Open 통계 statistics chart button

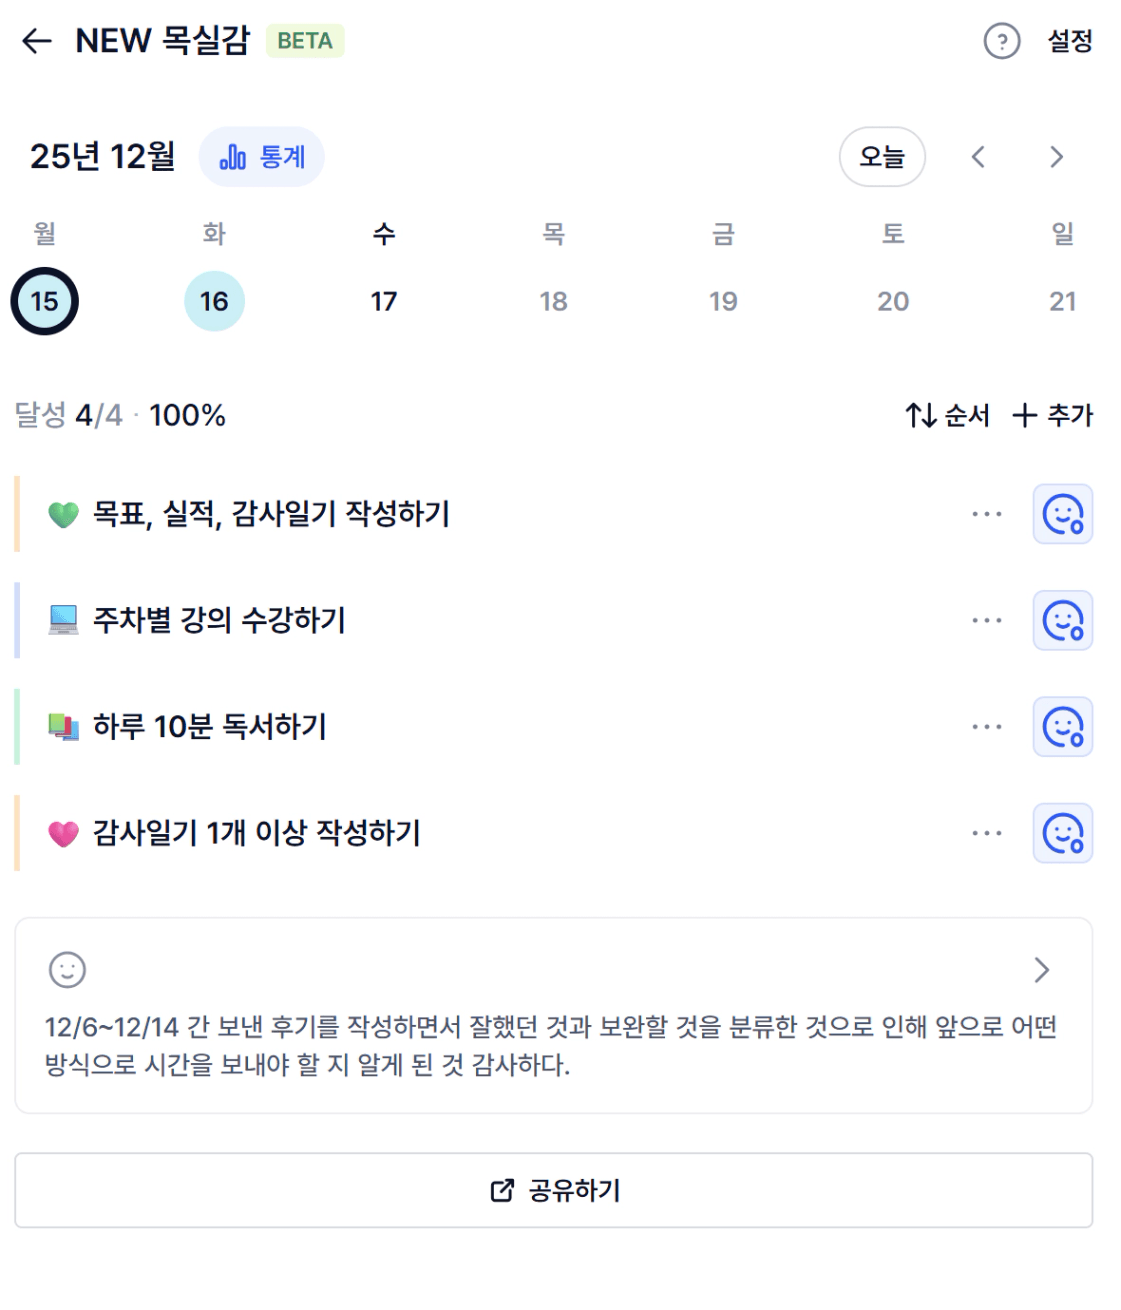(262, 157)
